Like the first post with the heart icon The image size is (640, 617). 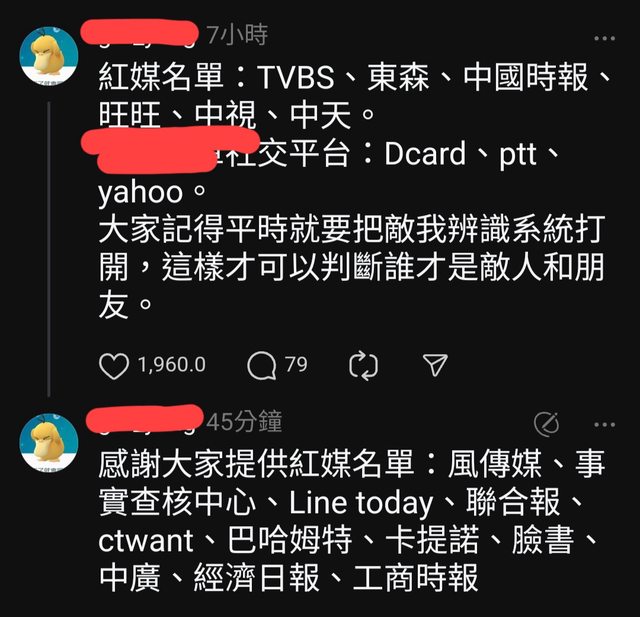114,366
